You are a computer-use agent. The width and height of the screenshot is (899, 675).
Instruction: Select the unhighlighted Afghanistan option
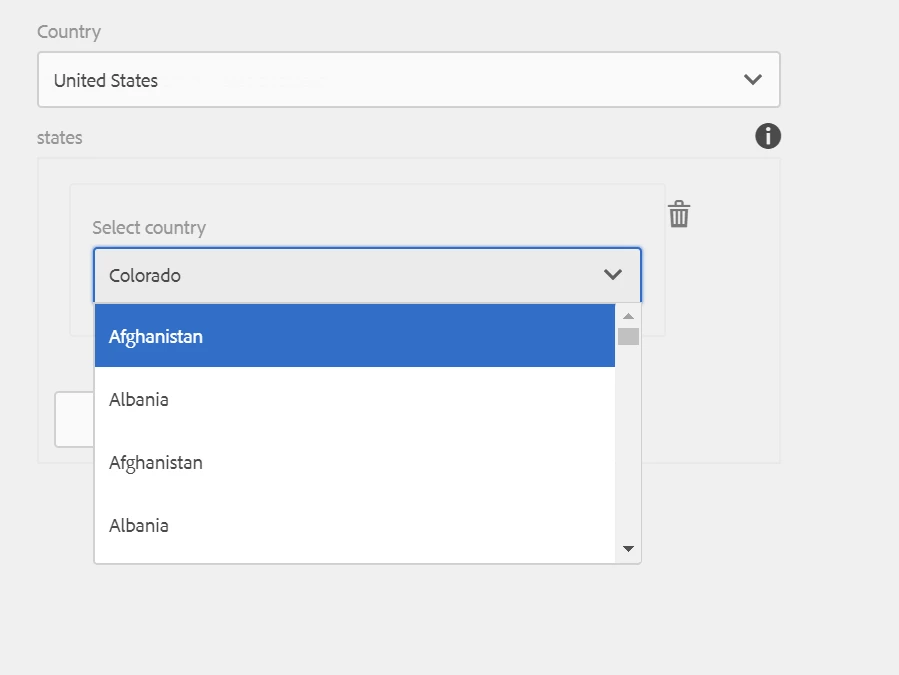pos(355,462)
